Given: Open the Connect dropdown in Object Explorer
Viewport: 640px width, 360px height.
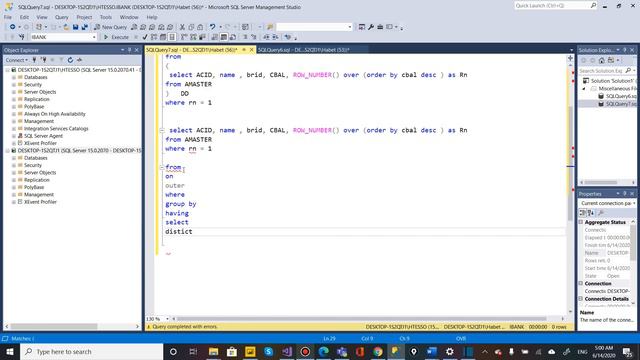Looking at the screenshot, I should click(17, 60).
